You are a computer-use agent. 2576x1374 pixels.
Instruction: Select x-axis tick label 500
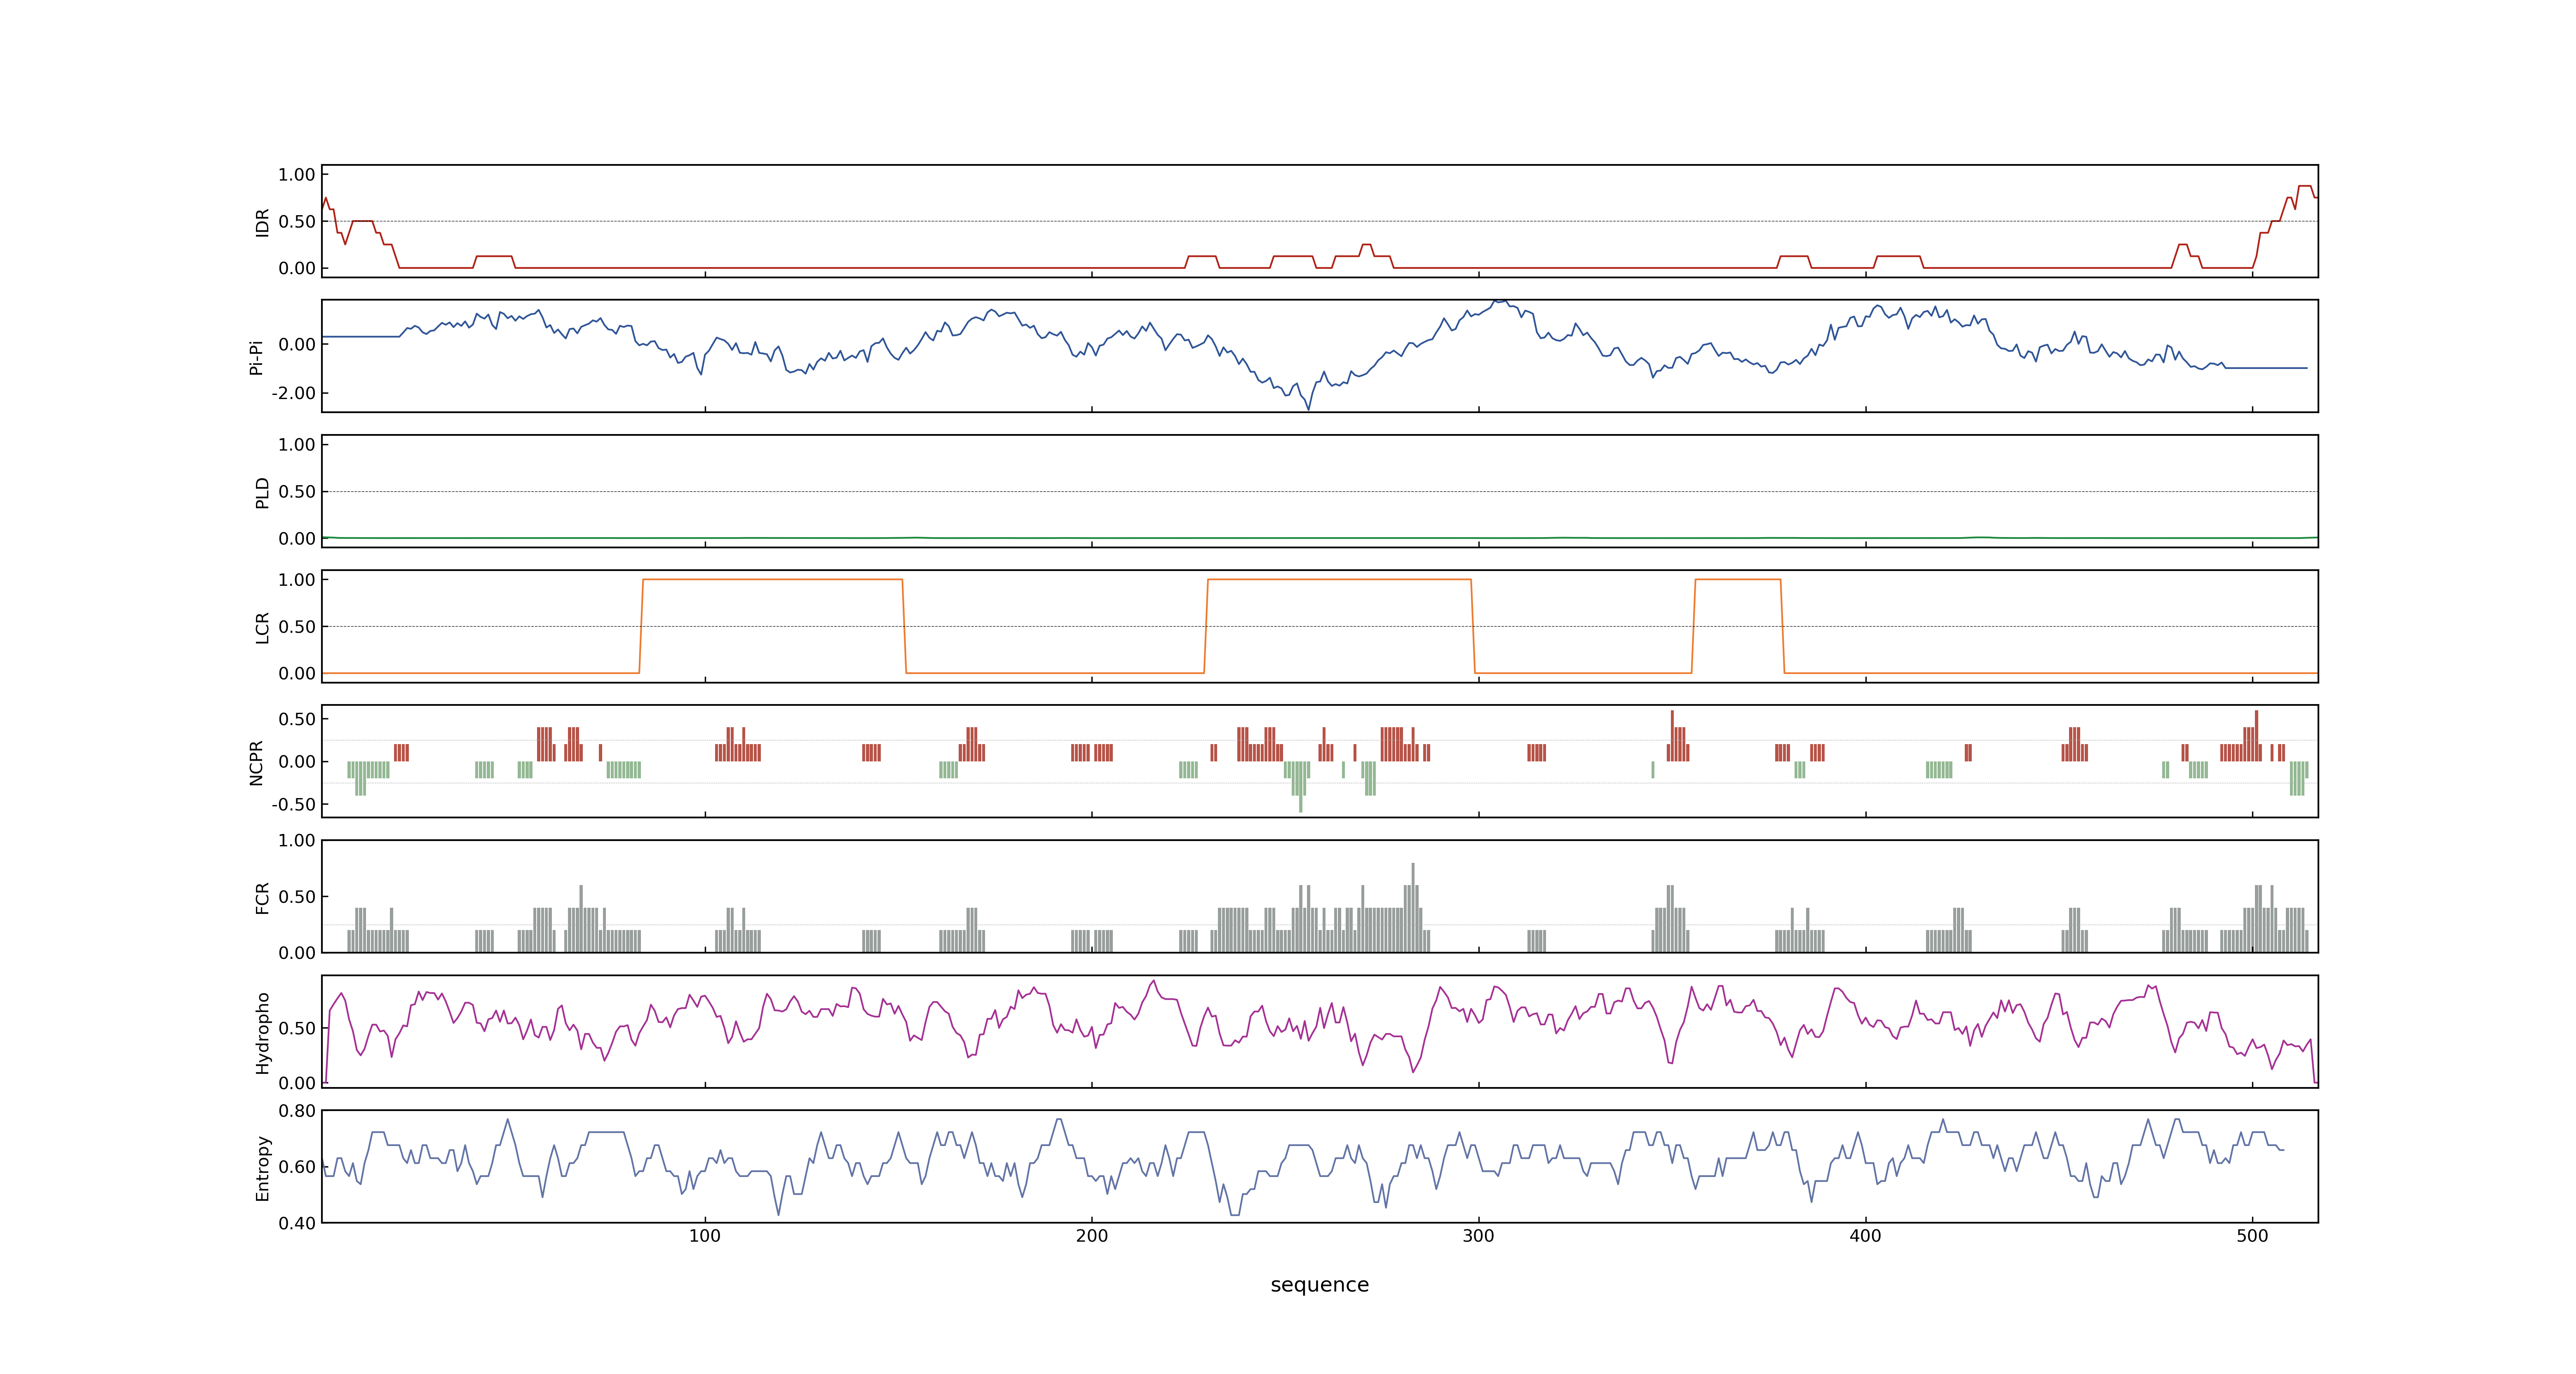coord(2252,1236)
